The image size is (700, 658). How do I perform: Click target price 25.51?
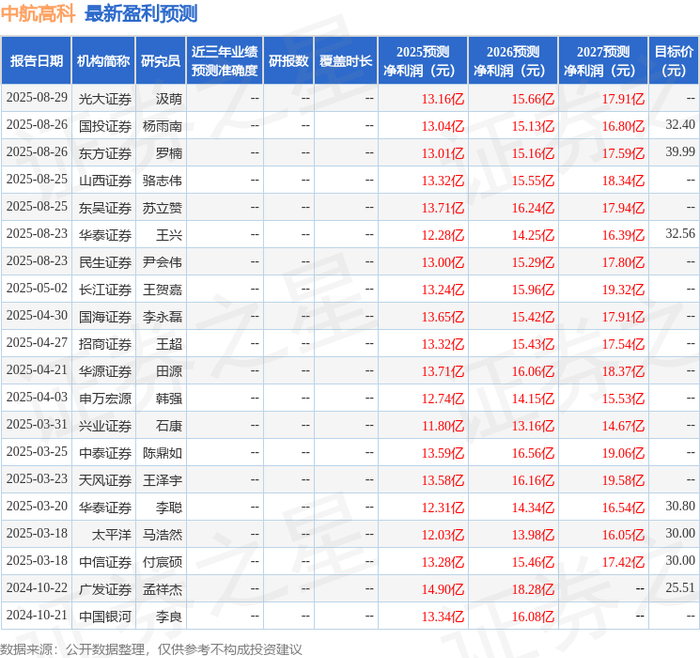click(680, 587)
